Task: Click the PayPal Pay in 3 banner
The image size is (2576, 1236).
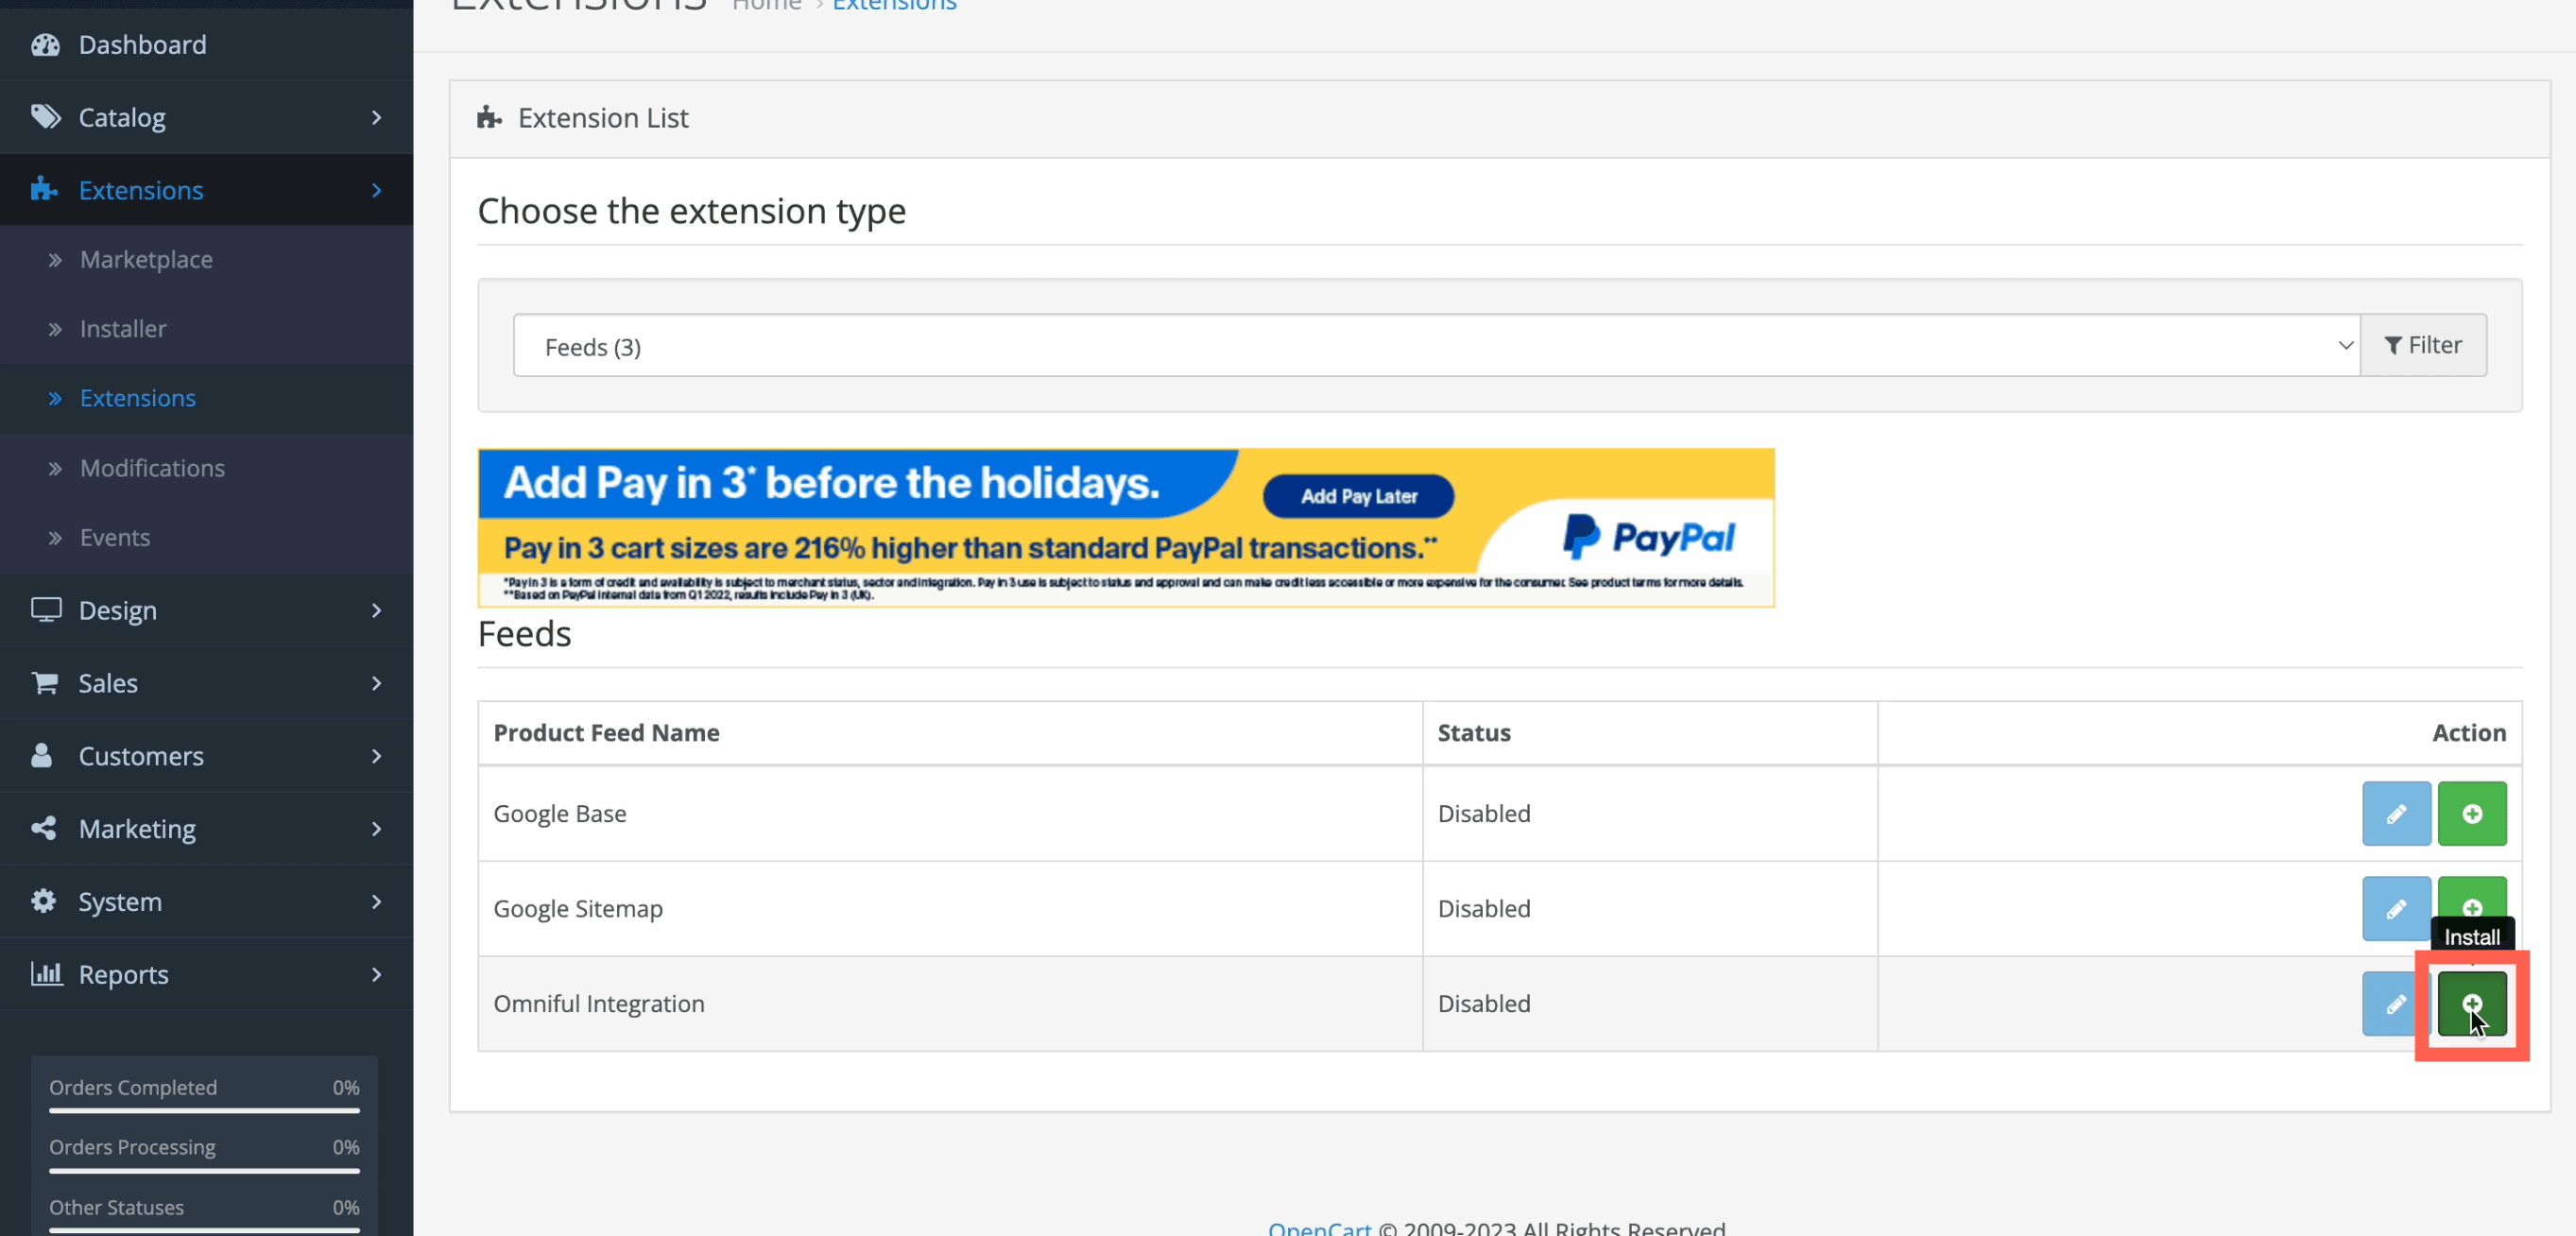Action: pyautogui.click(x=1125, y=527)
